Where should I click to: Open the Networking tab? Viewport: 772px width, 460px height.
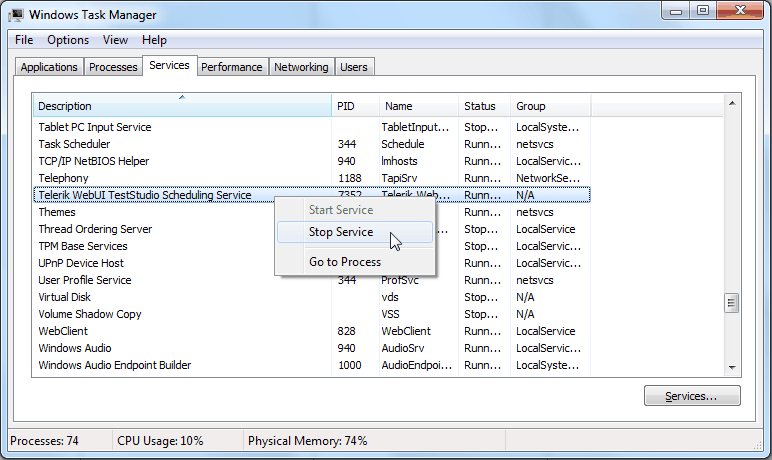point(301,67)
